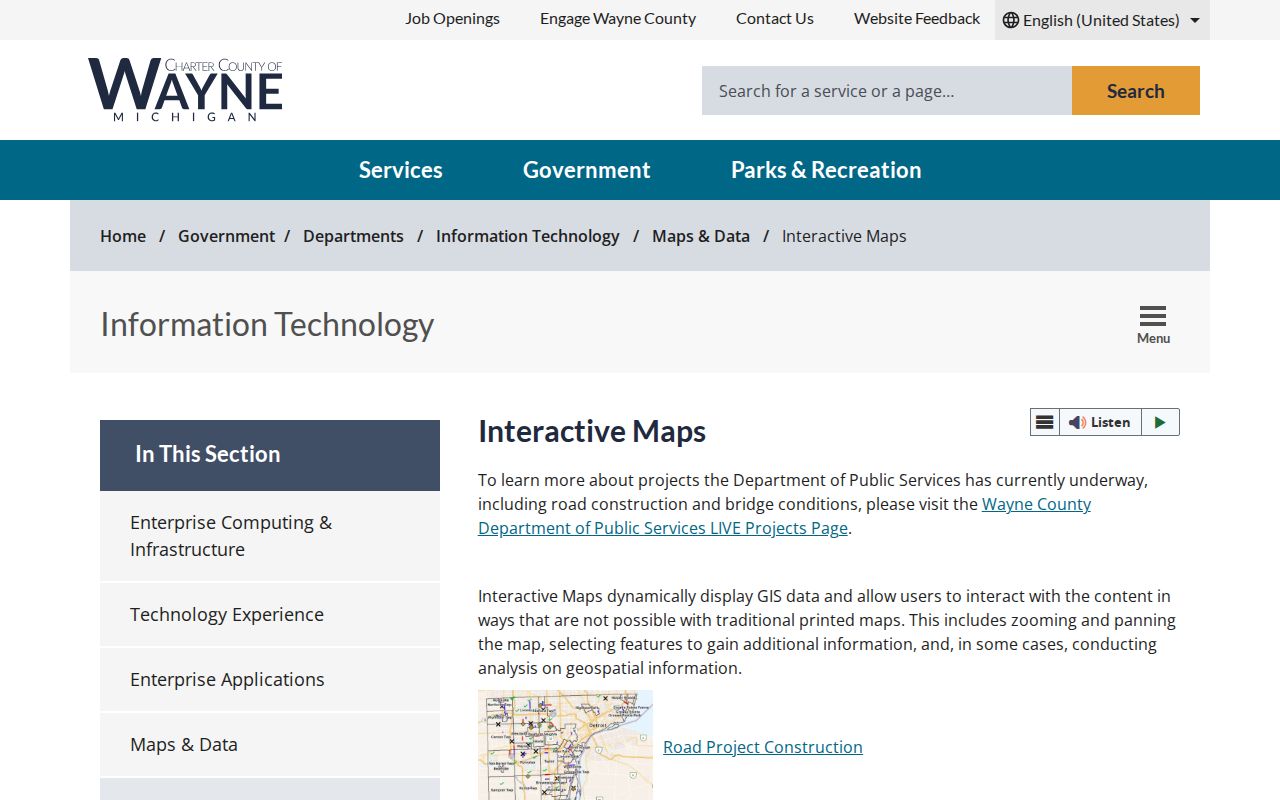Click the Information Technology section heading
The image size is (1280, 800).
[x=267, y=324]
